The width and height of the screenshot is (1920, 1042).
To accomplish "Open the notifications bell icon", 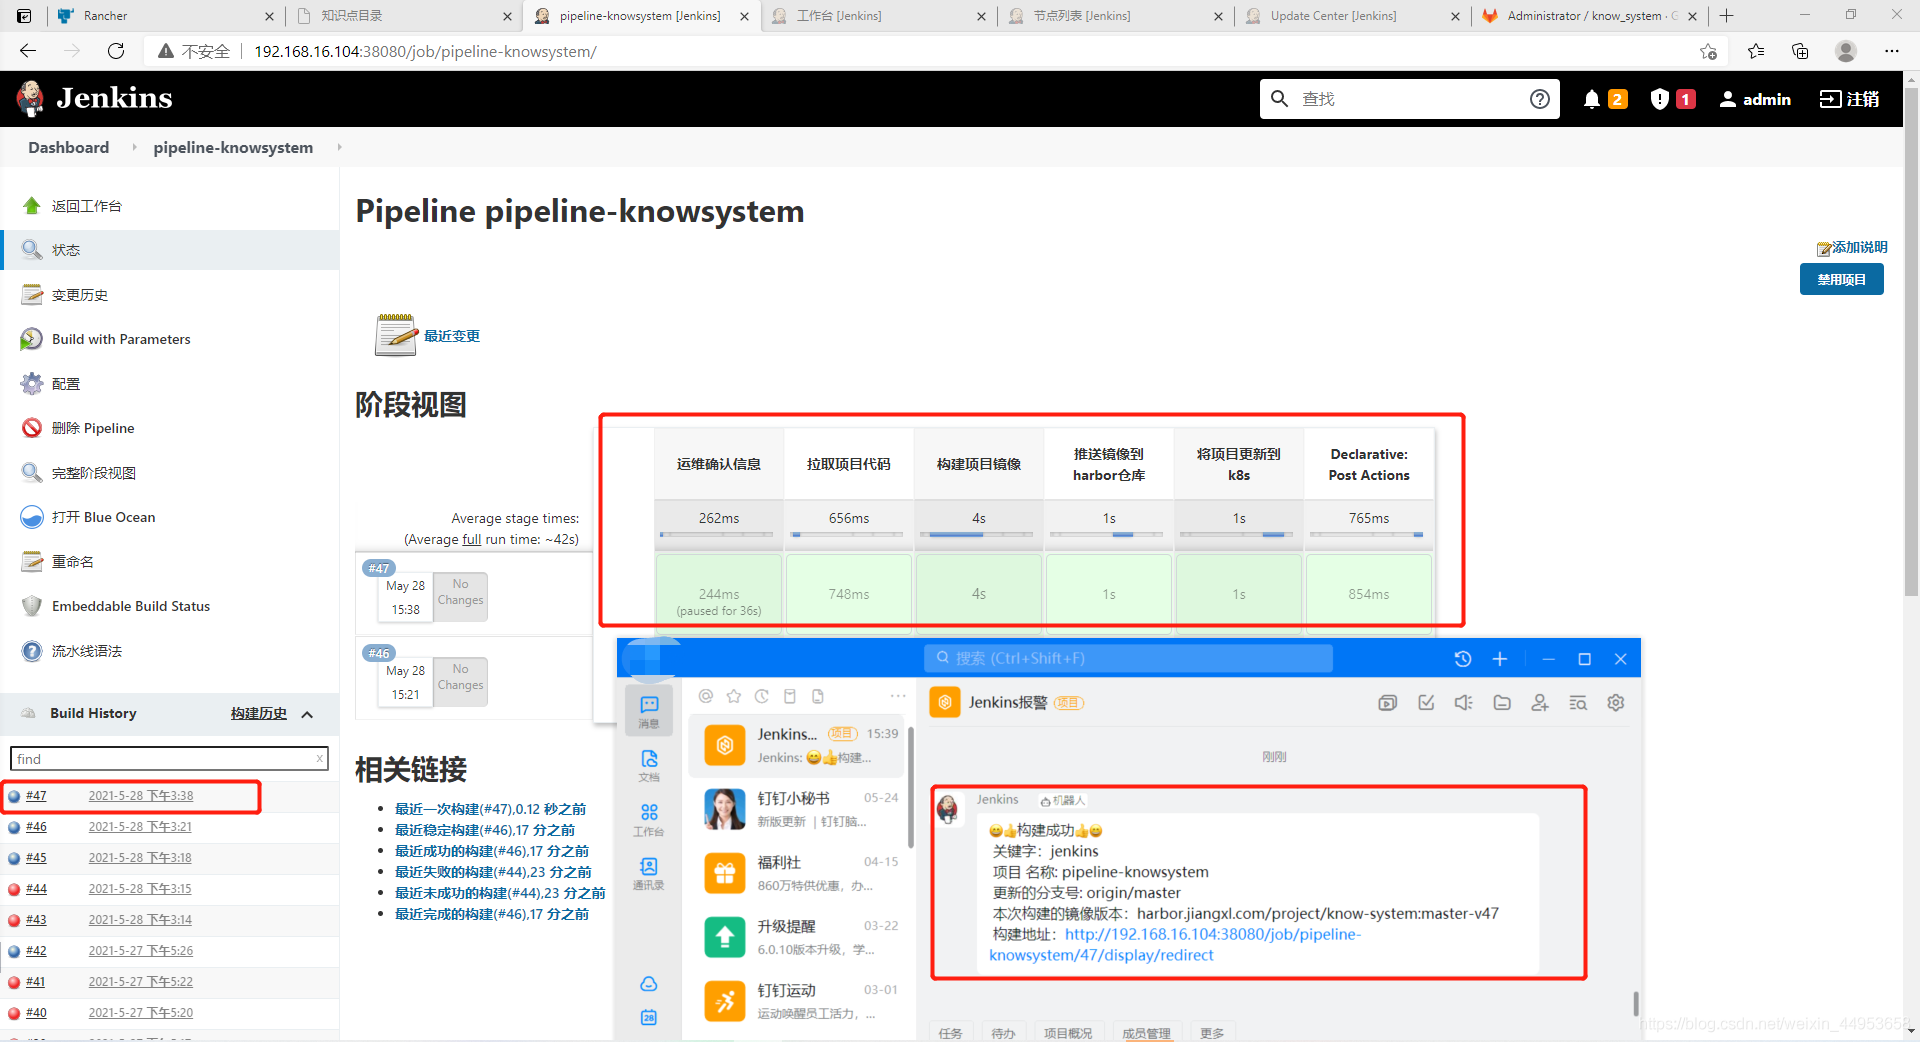I will (x=1592, y=99).
